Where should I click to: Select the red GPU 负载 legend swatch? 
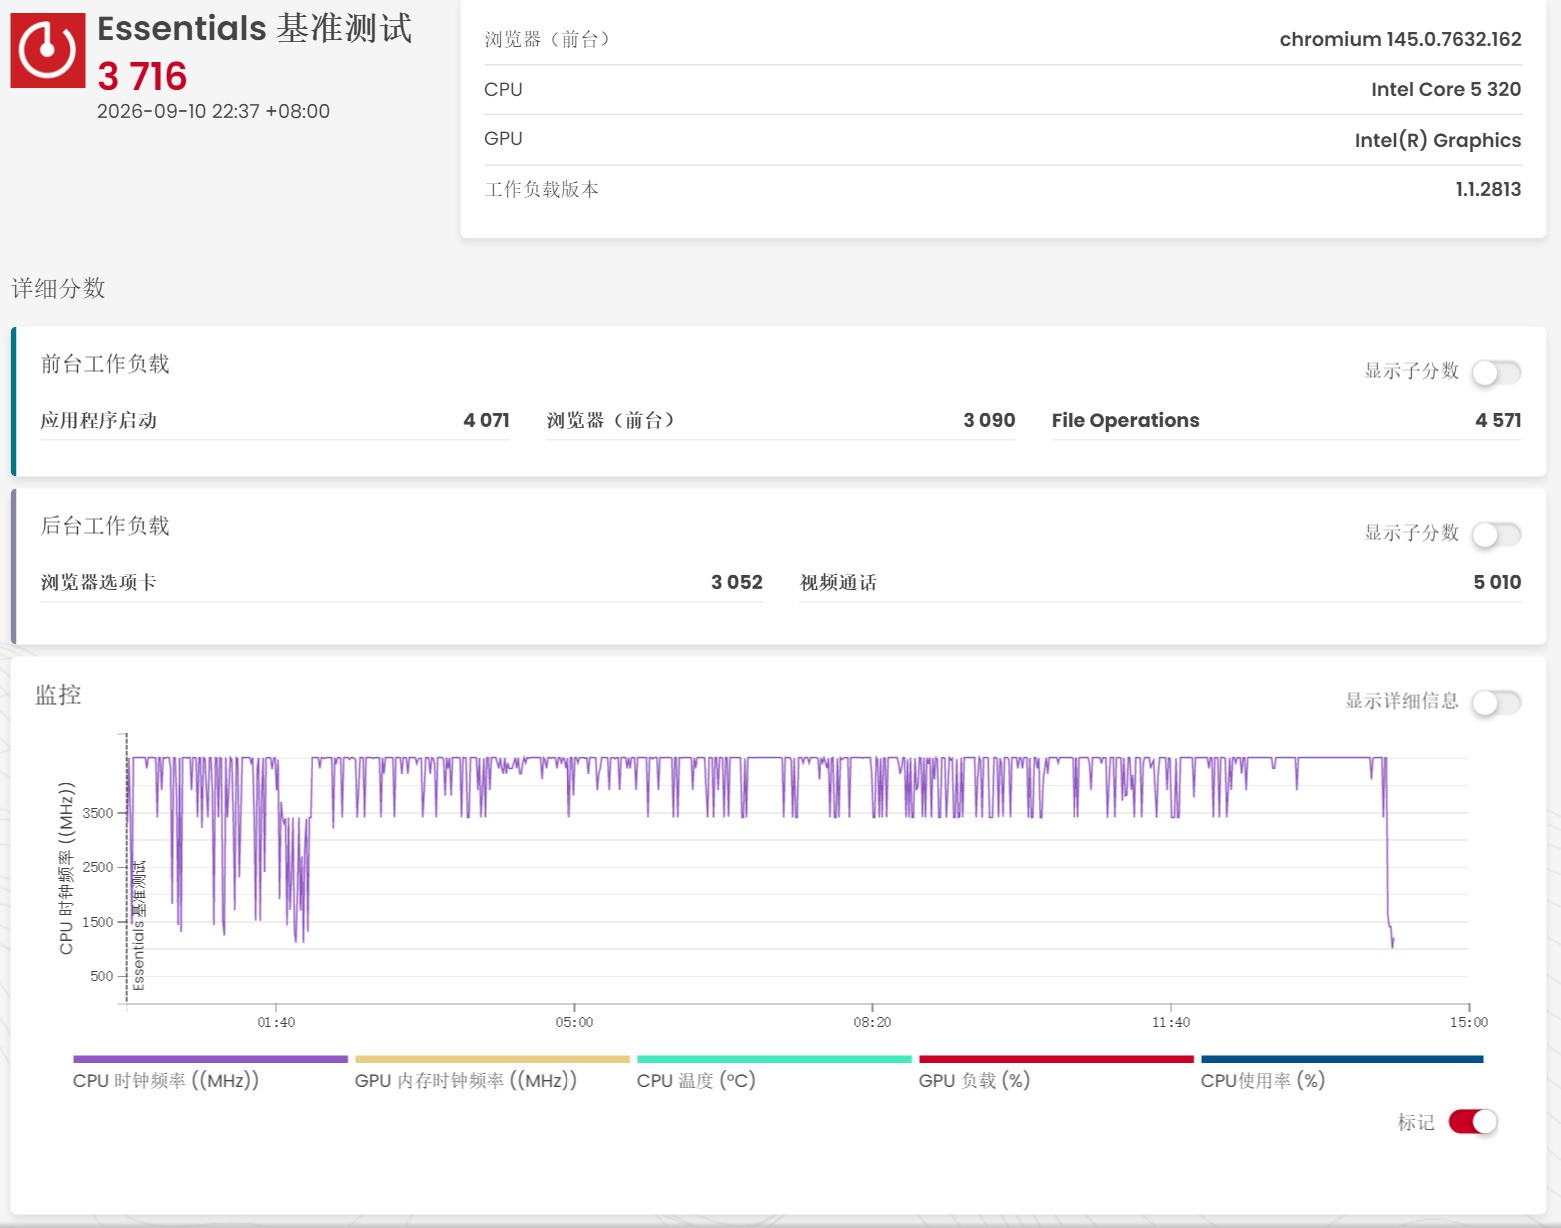click(x=1056, y=1059)
